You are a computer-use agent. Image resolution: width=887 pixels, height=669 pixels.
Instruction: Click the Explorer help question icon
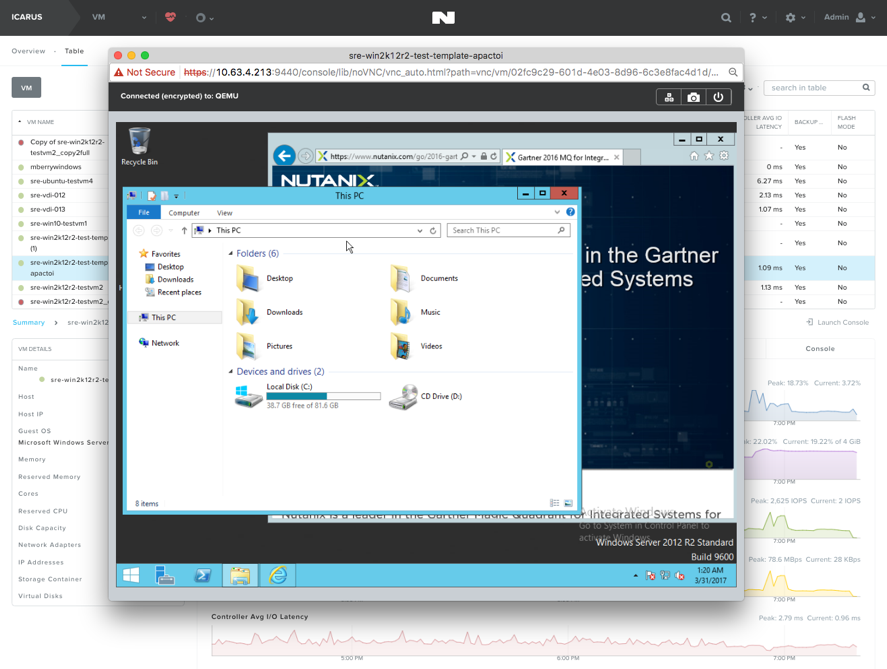(x=570, y=212)
